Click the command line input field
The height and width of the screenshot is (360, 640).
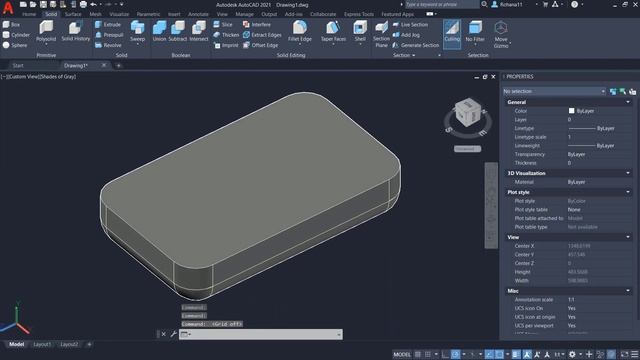click(261, 334)
